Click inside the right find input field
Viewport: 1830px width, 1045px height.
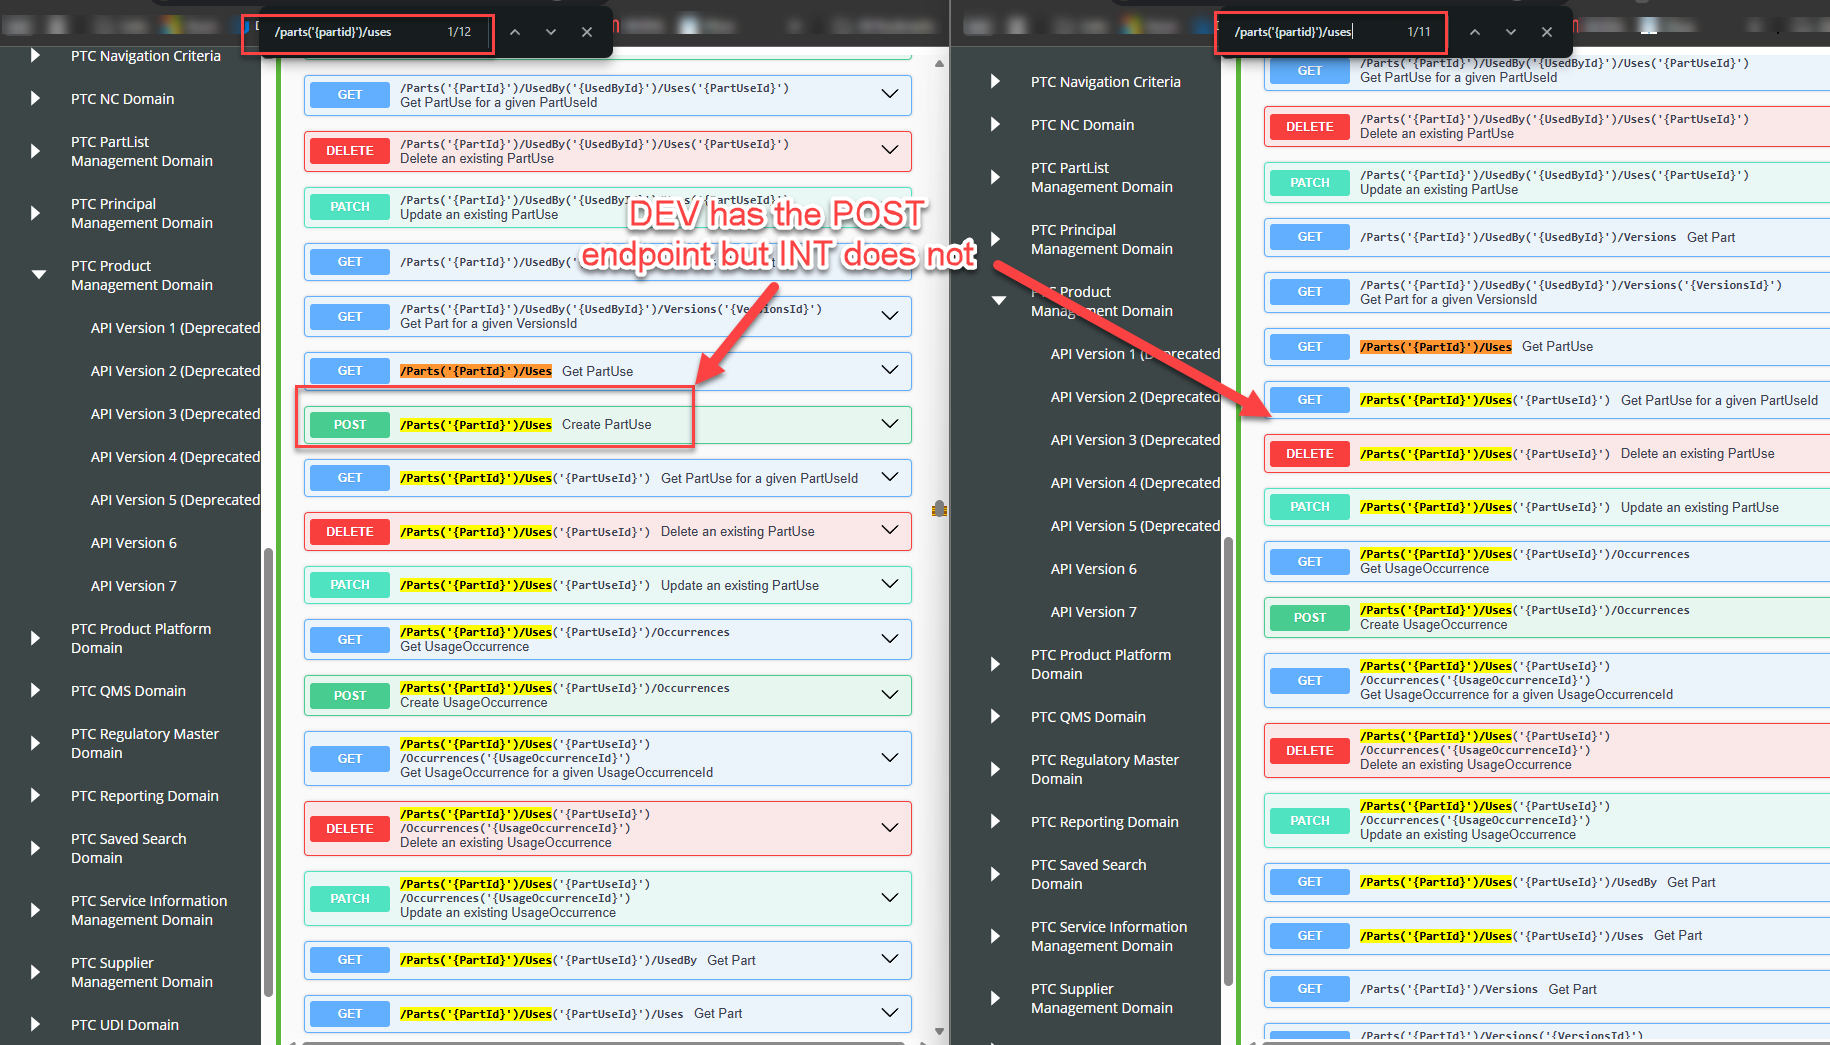point(1330,31)
